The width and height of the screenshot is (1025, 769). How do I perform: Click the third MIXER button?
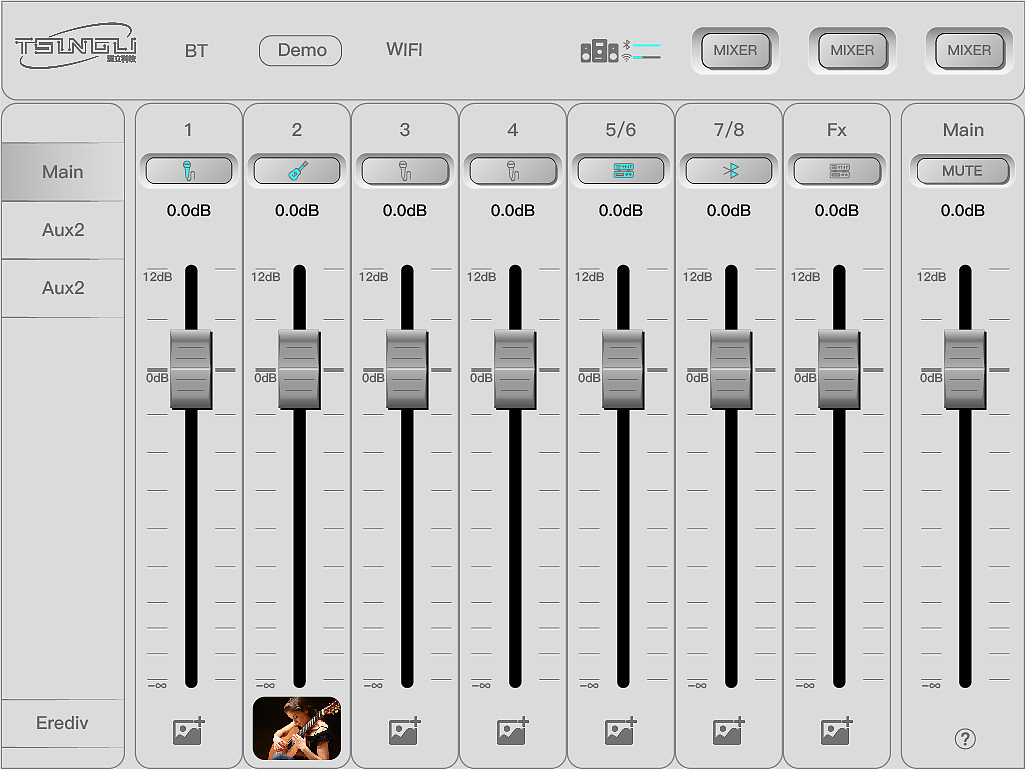point(969,50)
